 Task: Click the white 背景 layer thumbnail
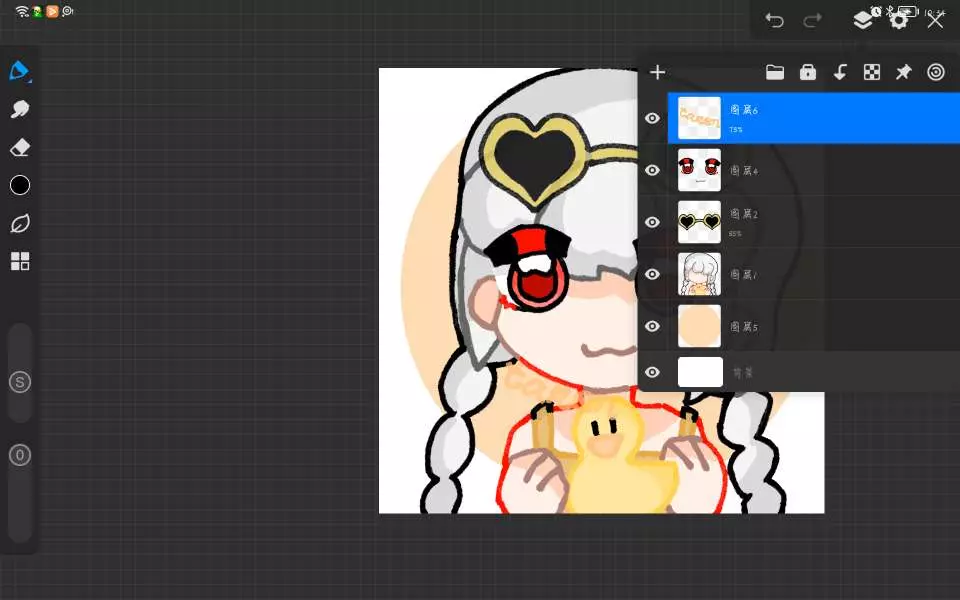click(x=700, y=372)
